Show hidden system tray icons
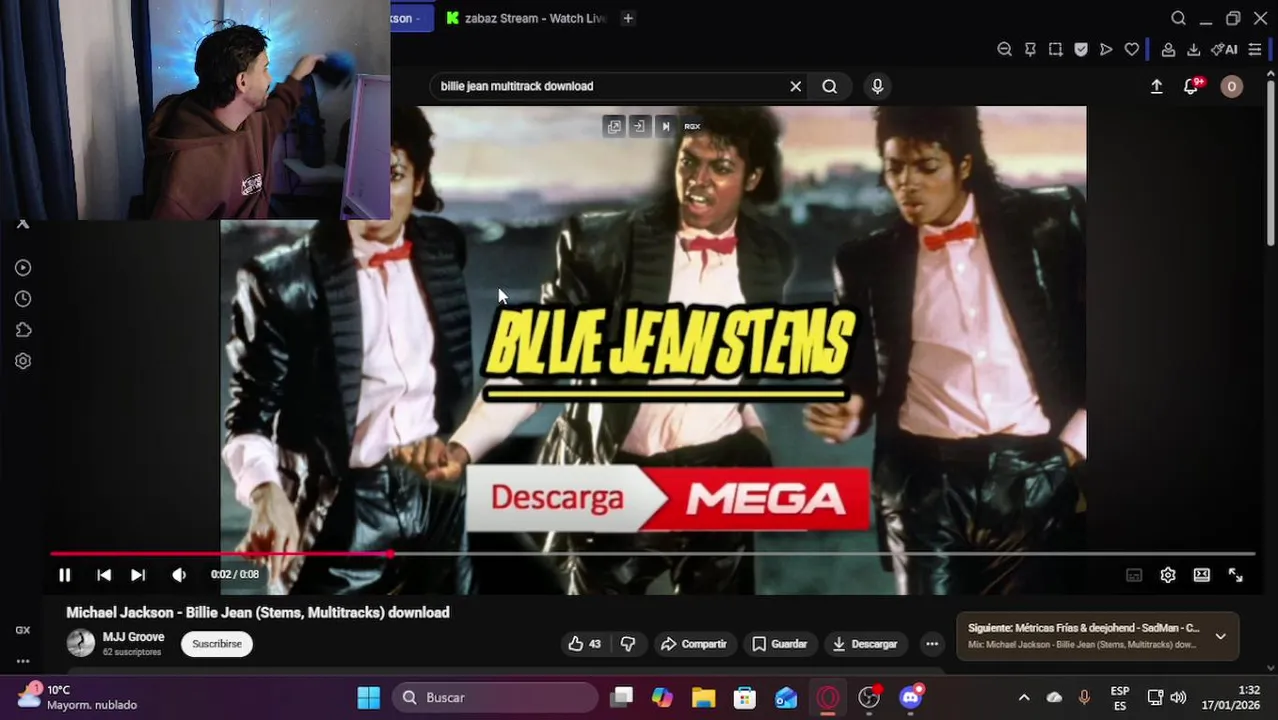Screen dimensions: 1278x720 (1024, 697)
